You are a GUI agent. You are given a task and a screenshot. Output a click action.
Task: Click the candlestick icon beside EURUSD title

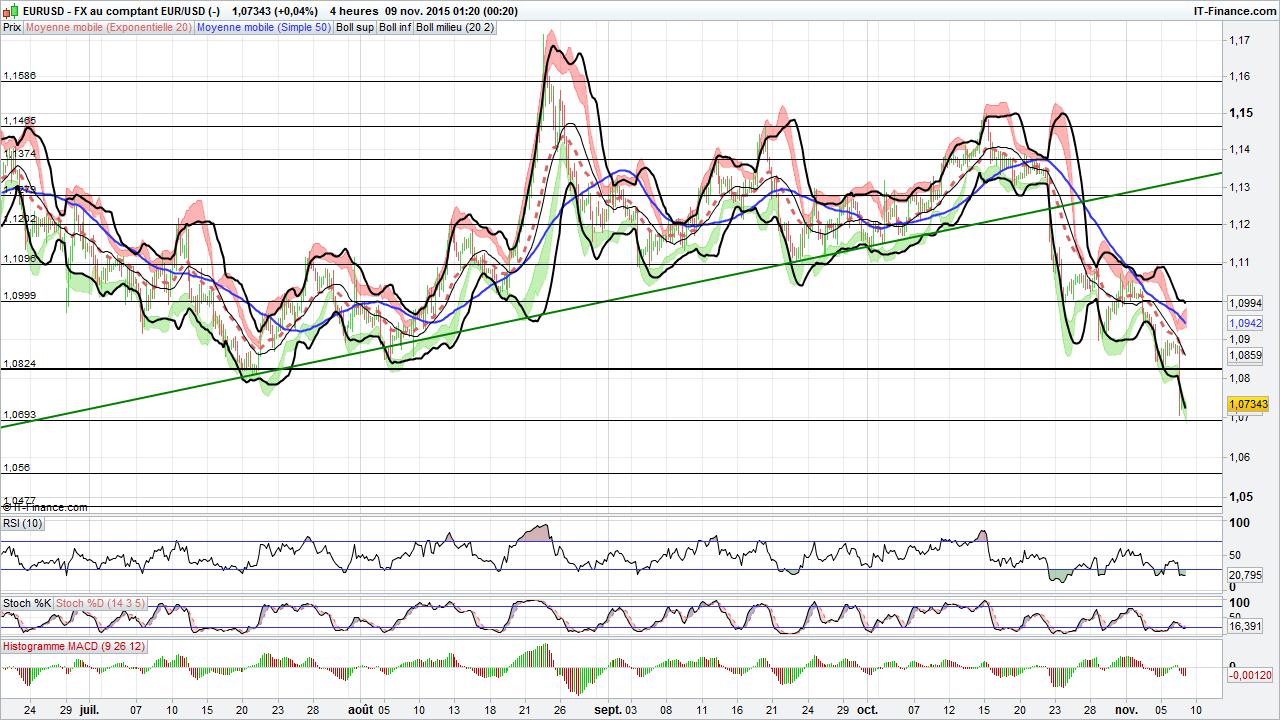coord(11,11)
